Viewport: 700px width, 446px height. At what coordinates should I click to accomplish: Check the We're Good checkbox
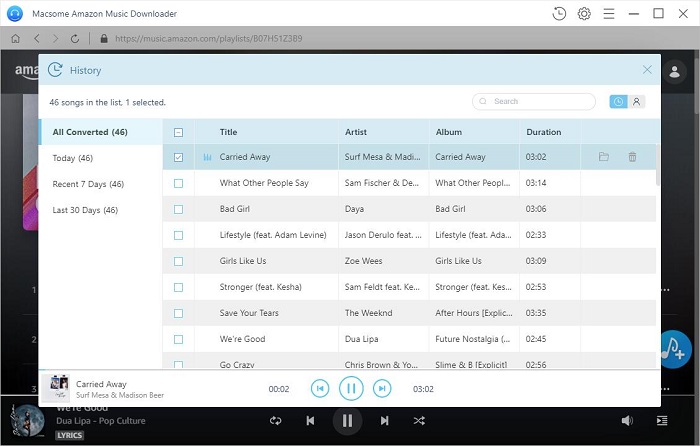178,339
